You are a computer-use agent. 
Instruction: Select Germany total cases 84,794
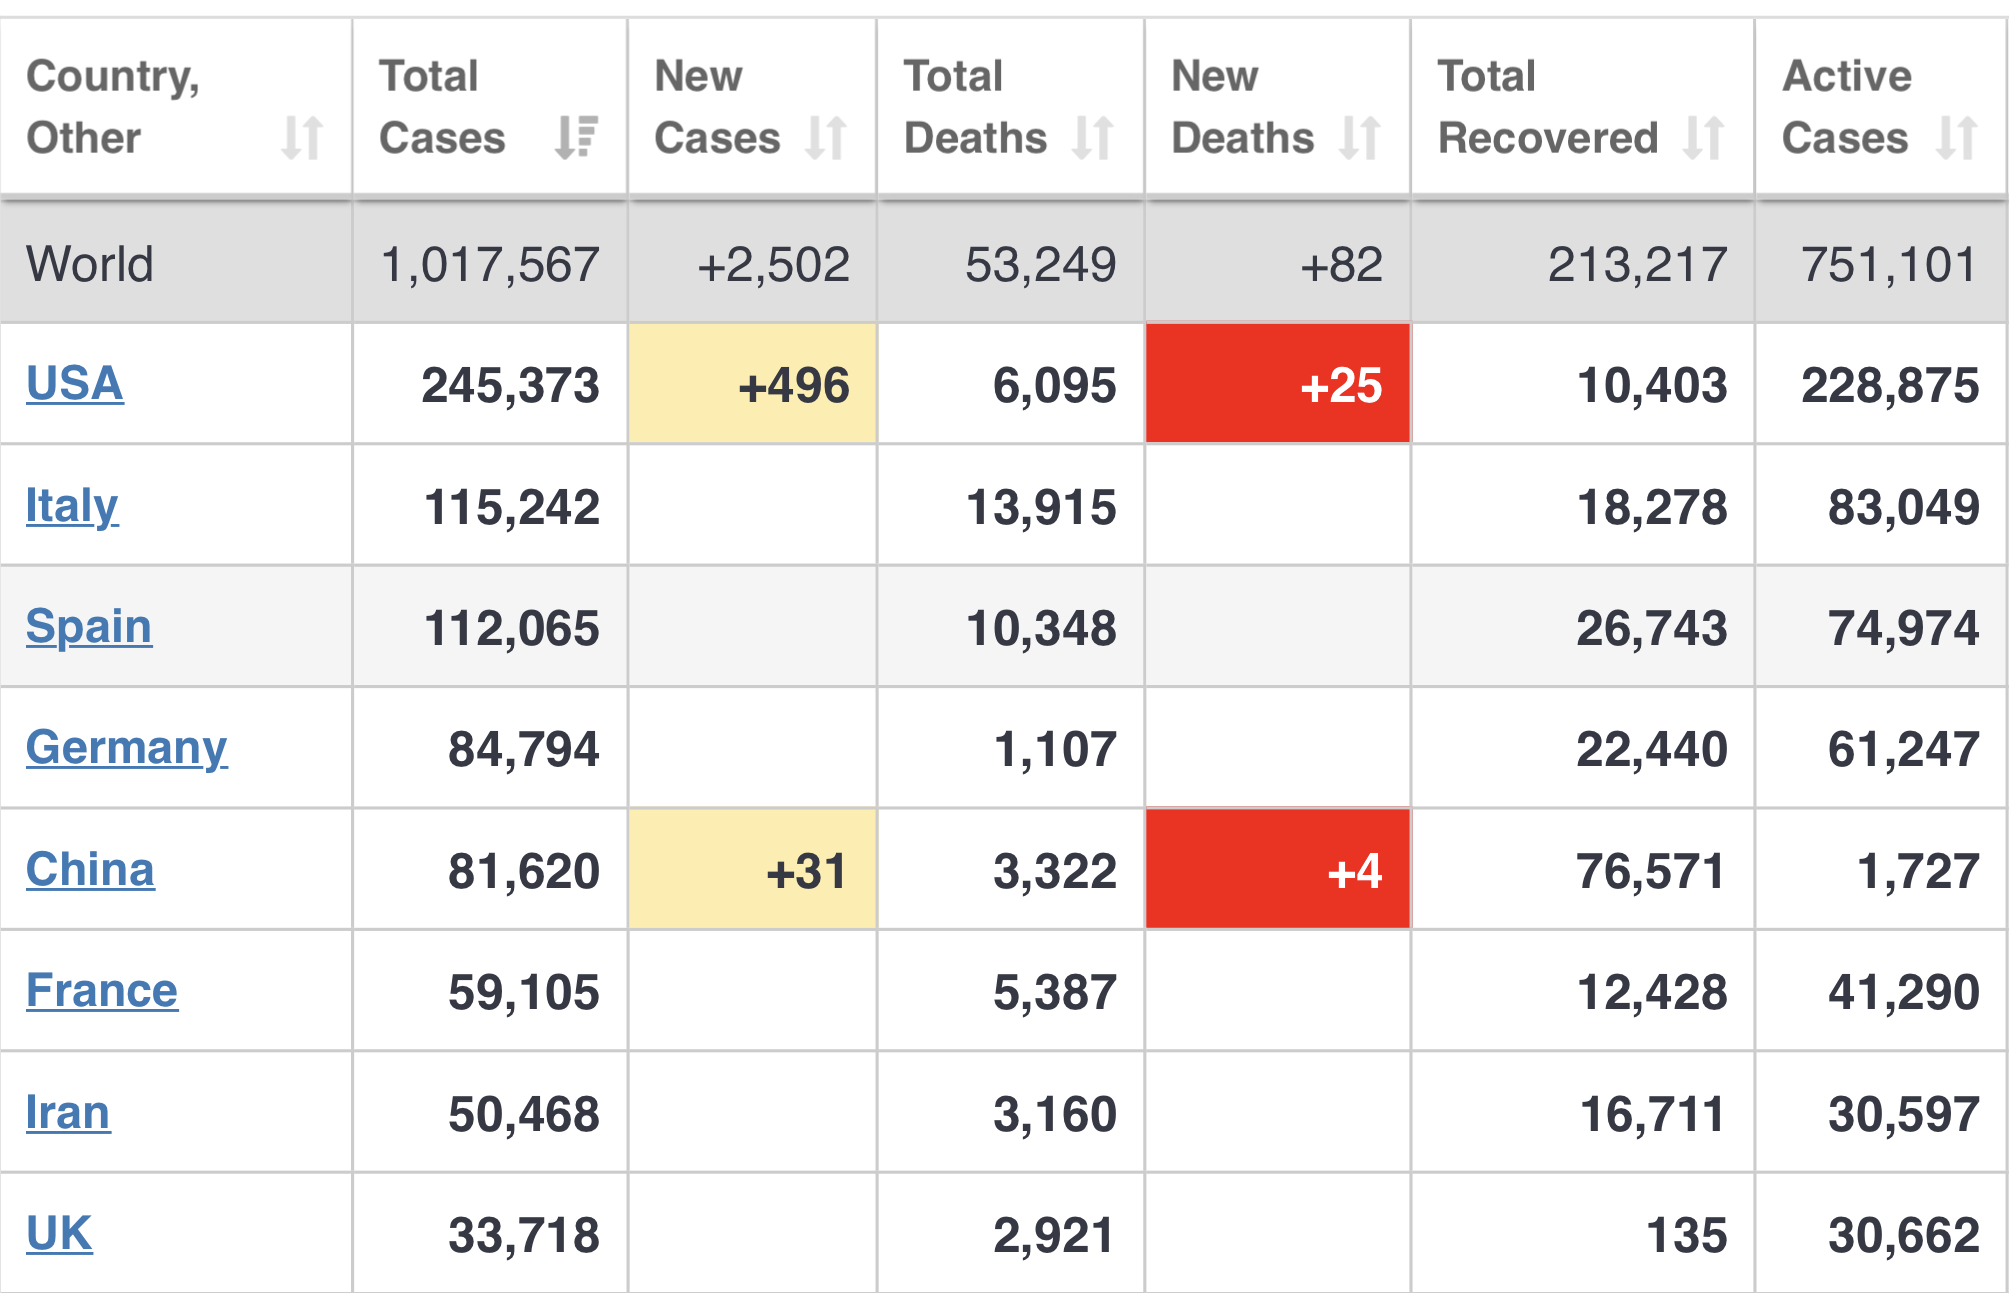[524, 750]
